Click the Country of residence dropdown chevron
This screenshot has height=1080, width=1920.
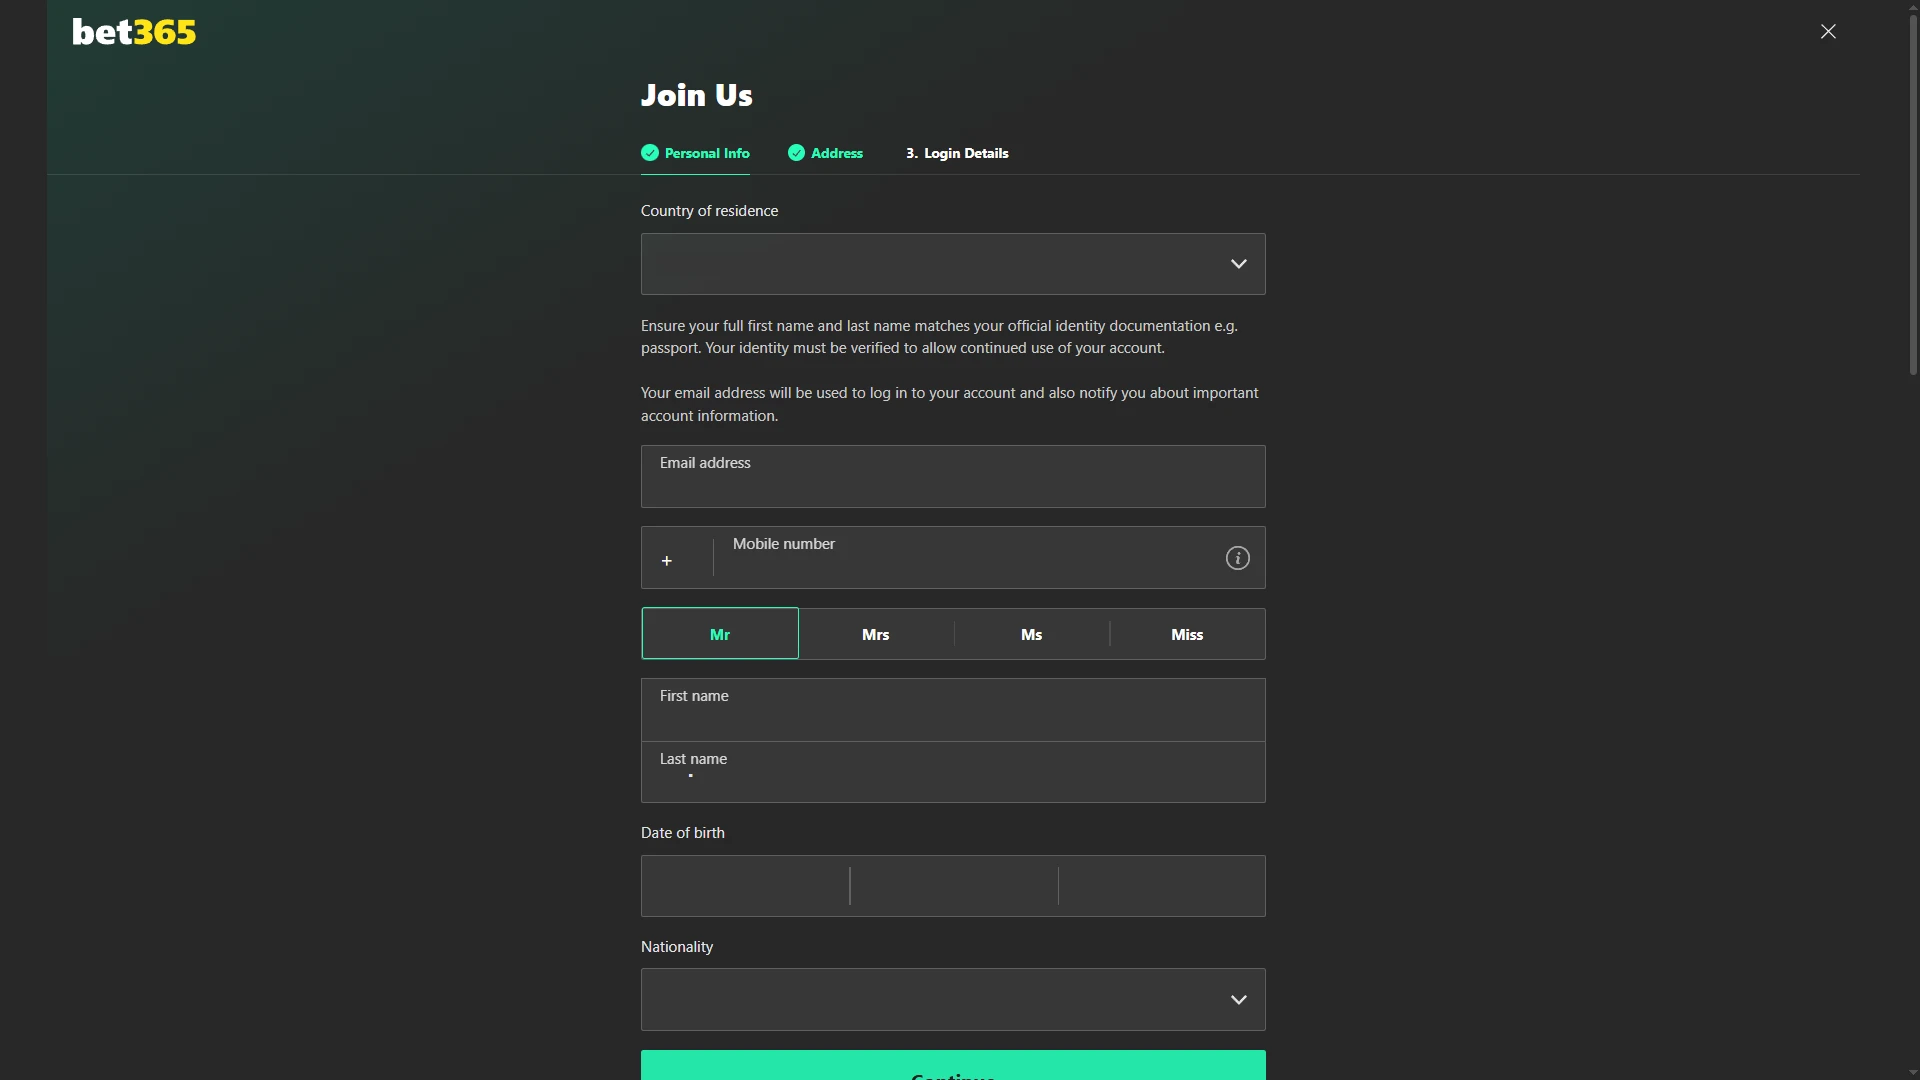1239,263
